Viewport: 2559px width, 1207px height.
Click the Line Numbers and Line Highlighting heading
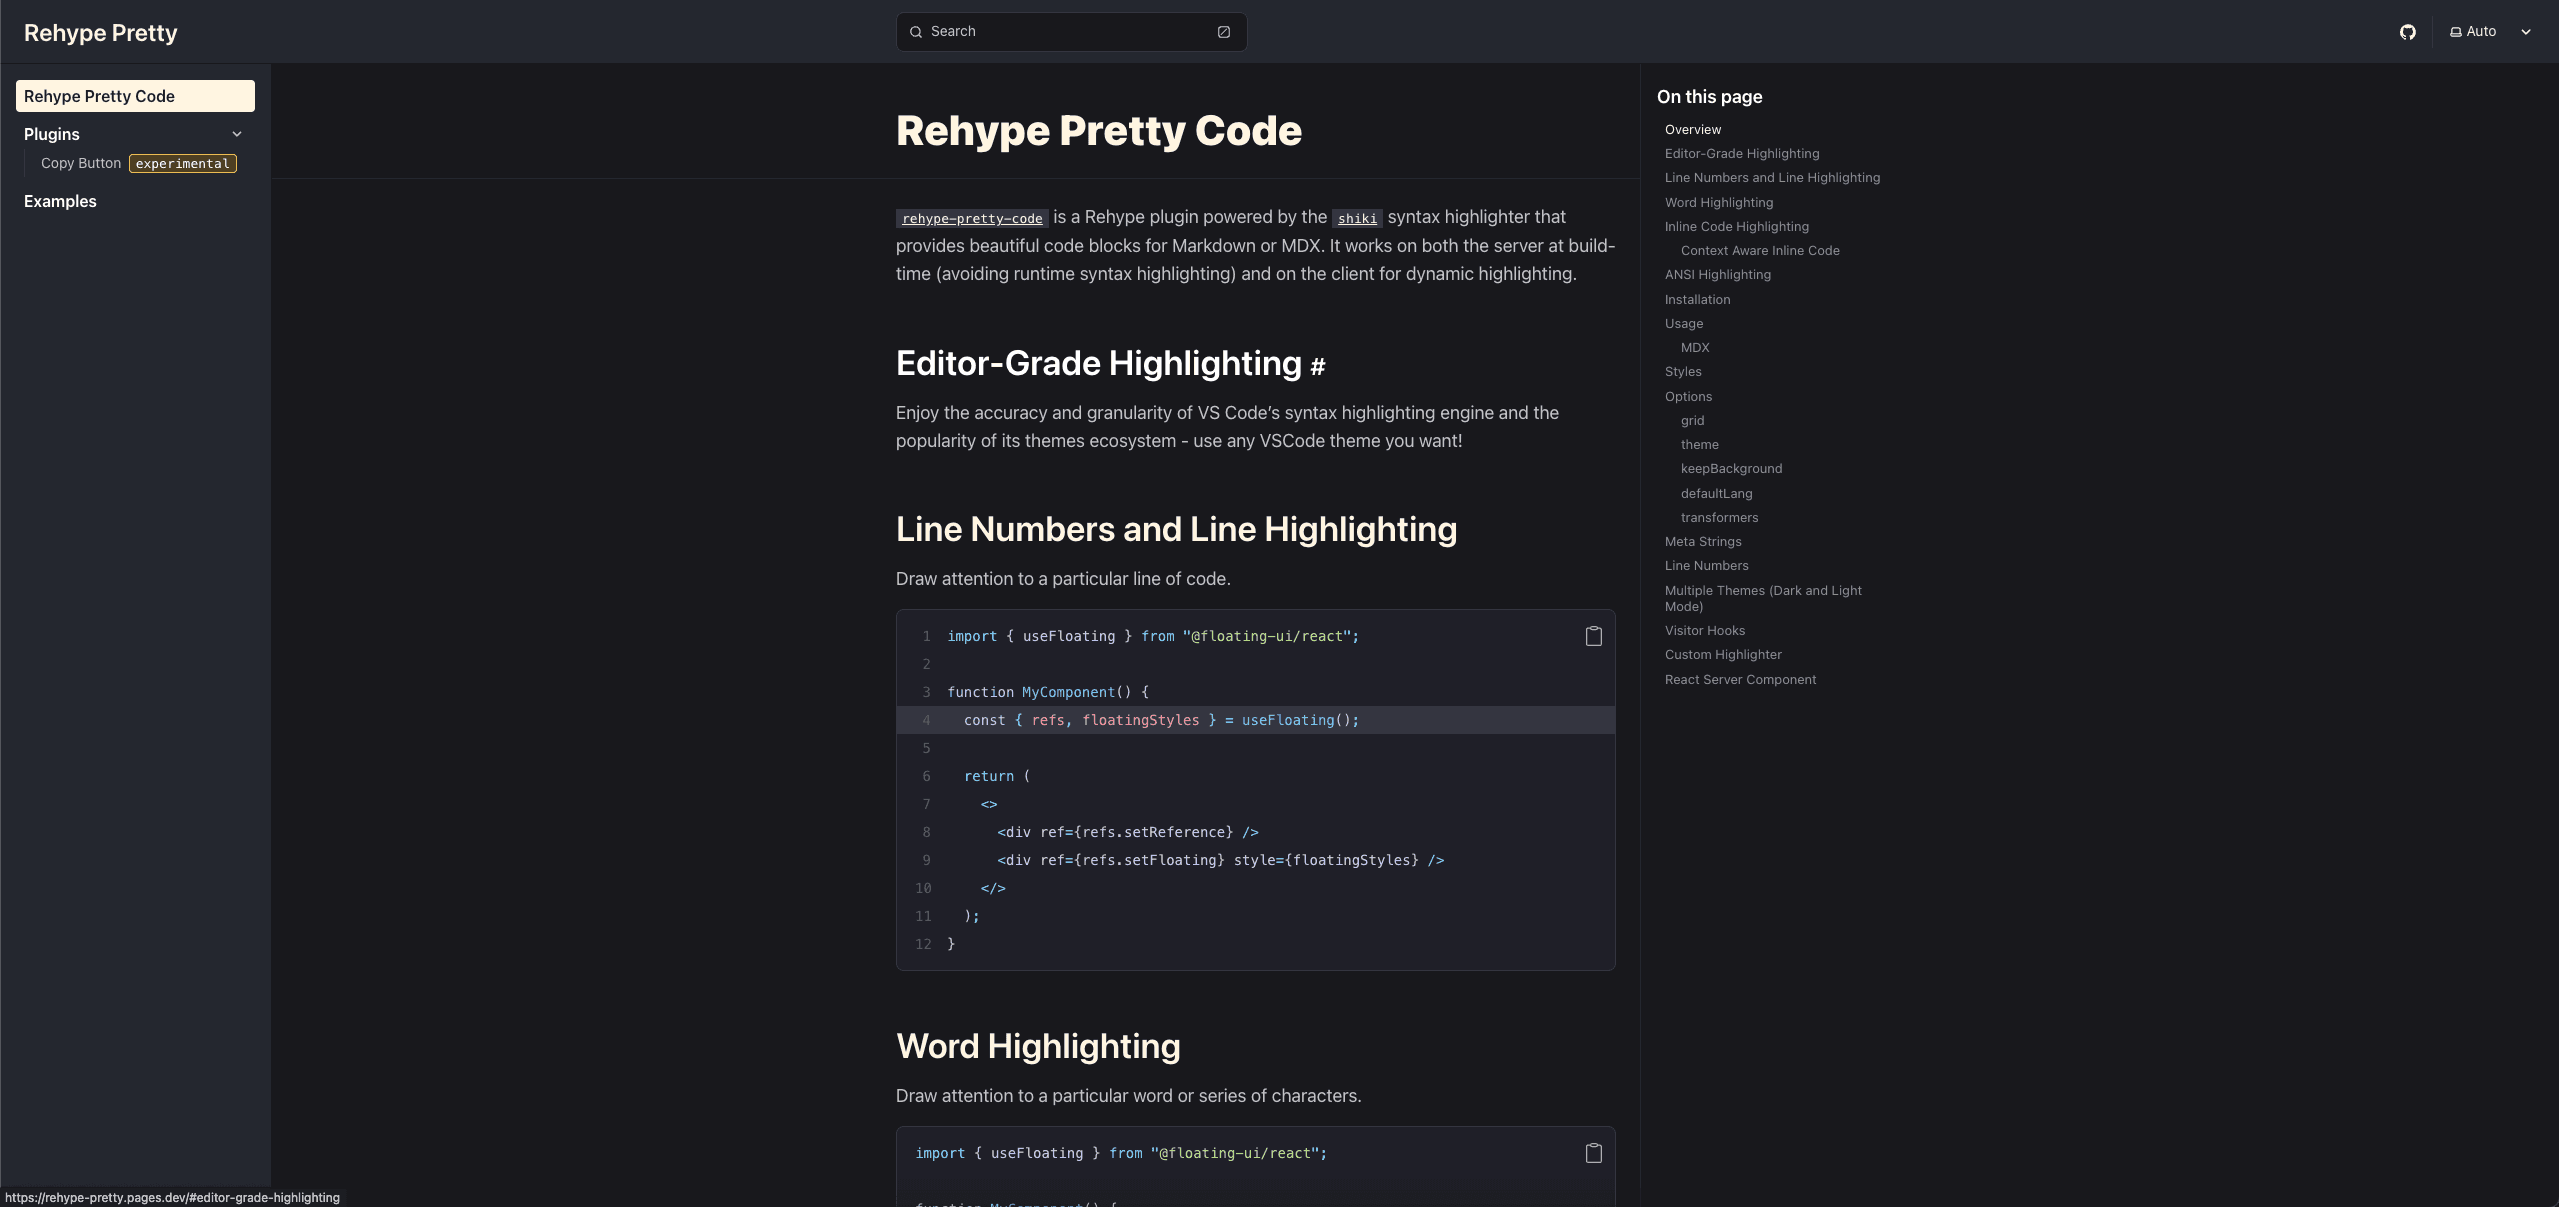click(x=1176, y=529)
